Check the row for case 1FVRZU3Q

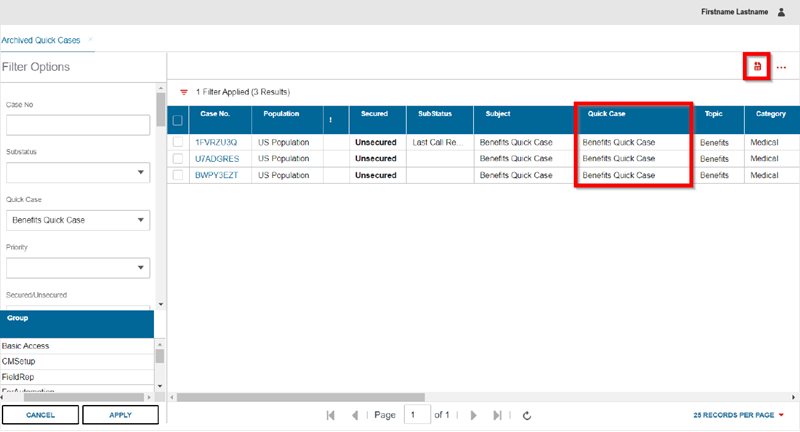pyautogui.click(x=178, y=142)
